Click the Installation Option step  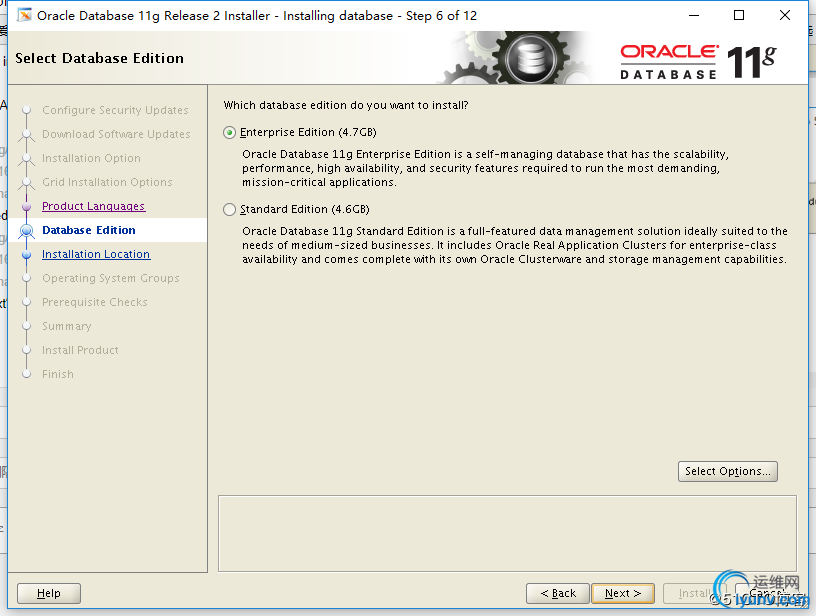coord(91,158)
